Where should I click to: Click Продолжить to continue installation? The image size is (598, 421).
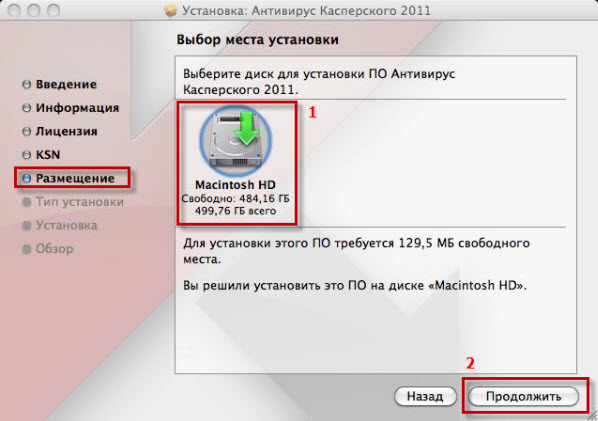523,396
